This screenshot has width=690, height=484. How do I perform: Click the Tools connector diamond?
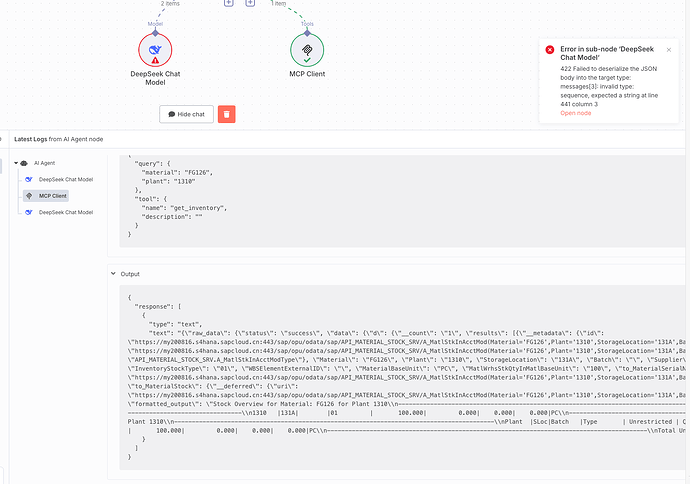pos(307,33)
